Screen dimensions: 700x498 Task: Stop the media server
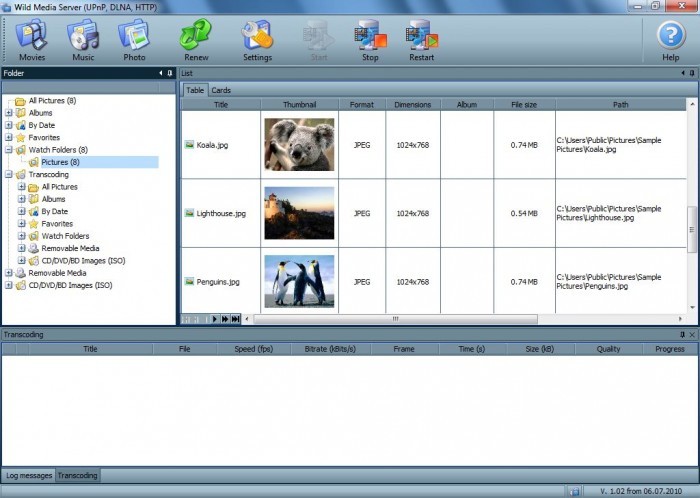tap(370, 39)
